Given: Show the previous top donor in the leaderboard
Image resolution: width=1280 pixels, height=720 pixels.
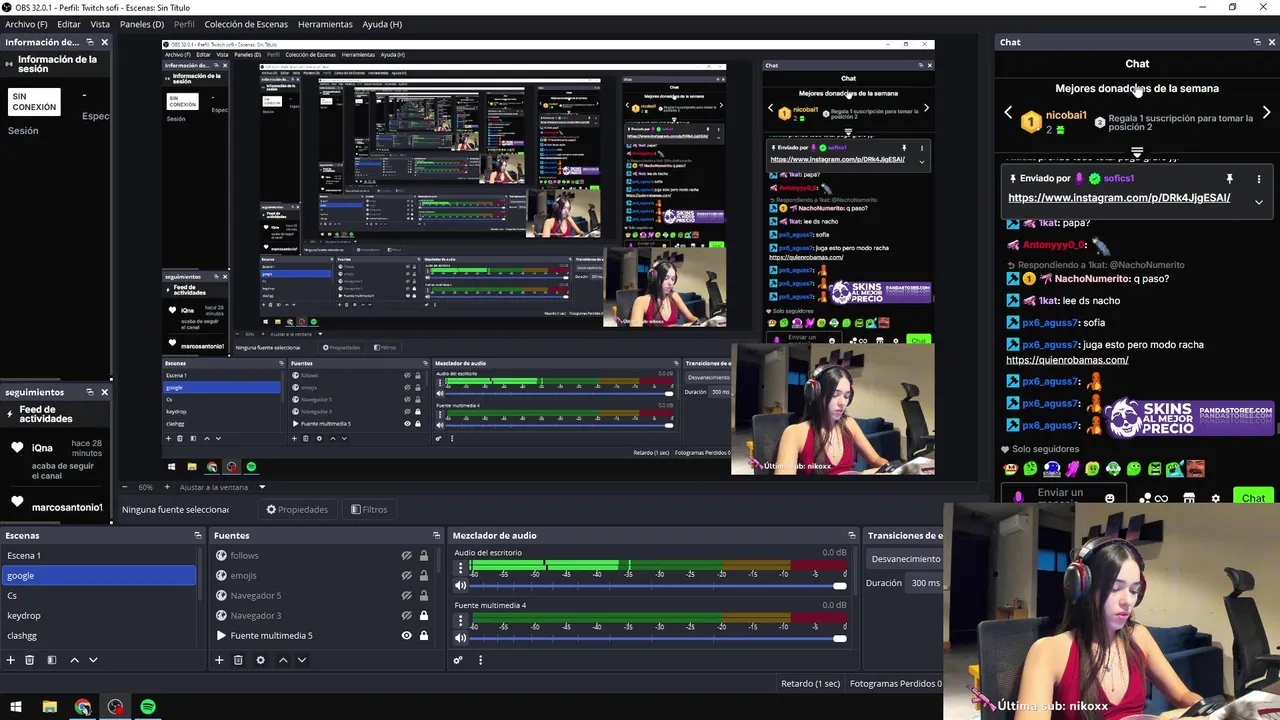Looking at the screenshot, I should (1008, 112).
